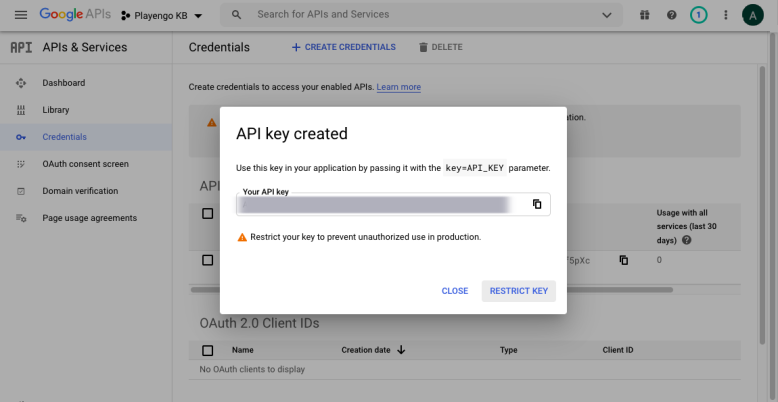Click the vertical page scrollbar

point(763,204)
